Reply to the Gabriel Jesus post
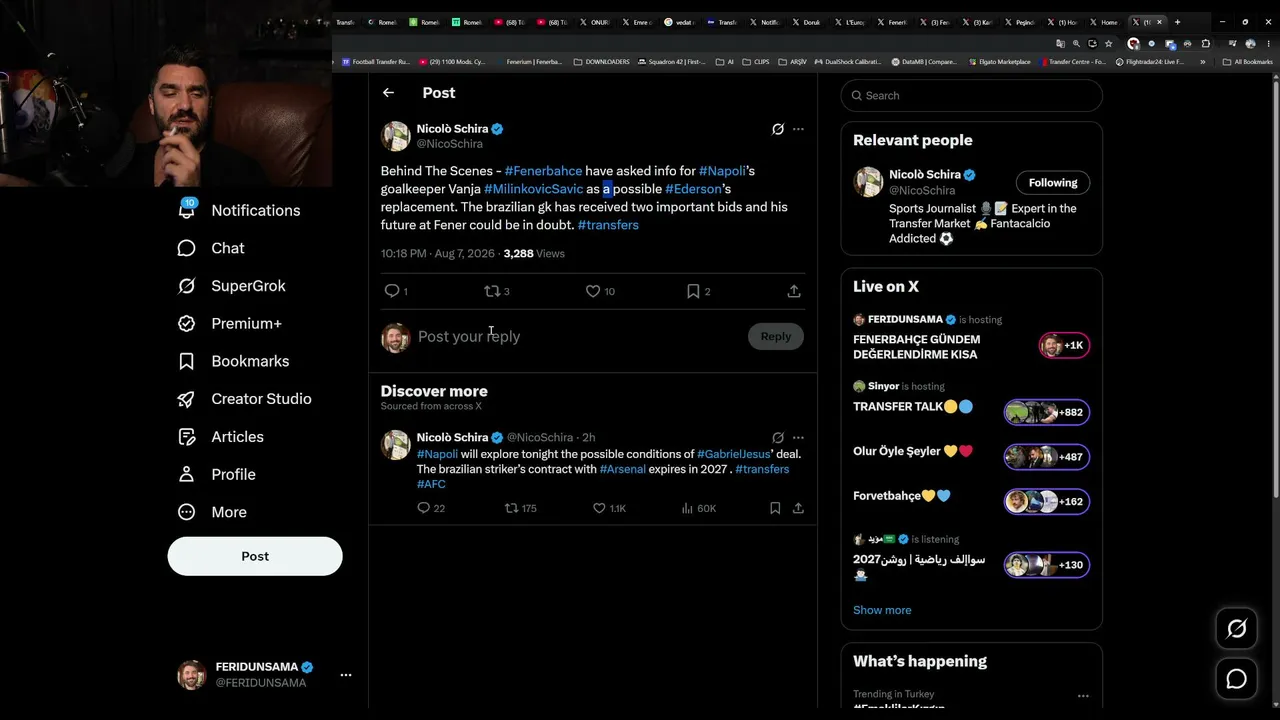Image resolution: width=1280 pixels, height=720 pixels. tap(423, 508)
